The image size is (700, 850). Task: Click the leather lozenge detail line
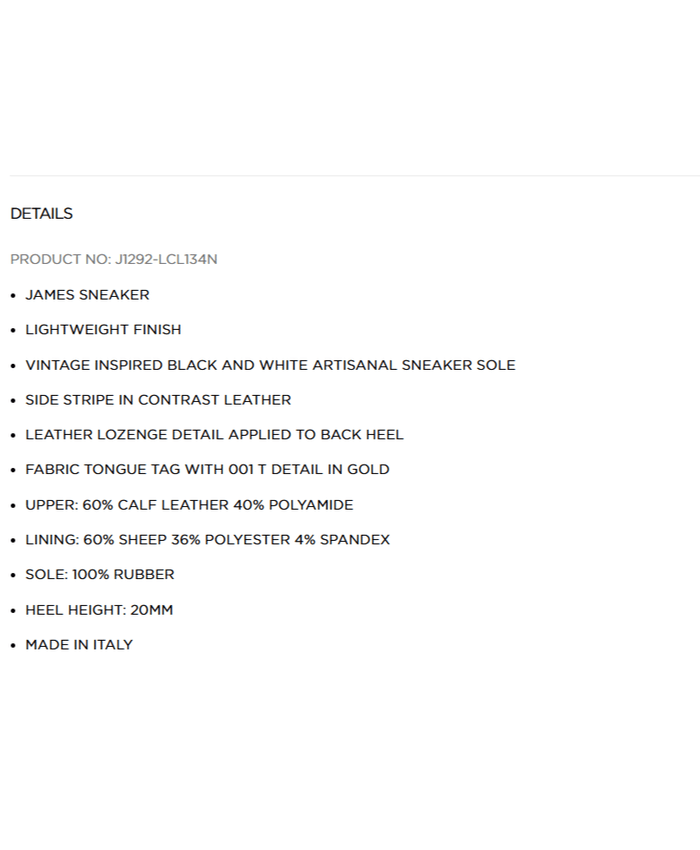point(214,435)
